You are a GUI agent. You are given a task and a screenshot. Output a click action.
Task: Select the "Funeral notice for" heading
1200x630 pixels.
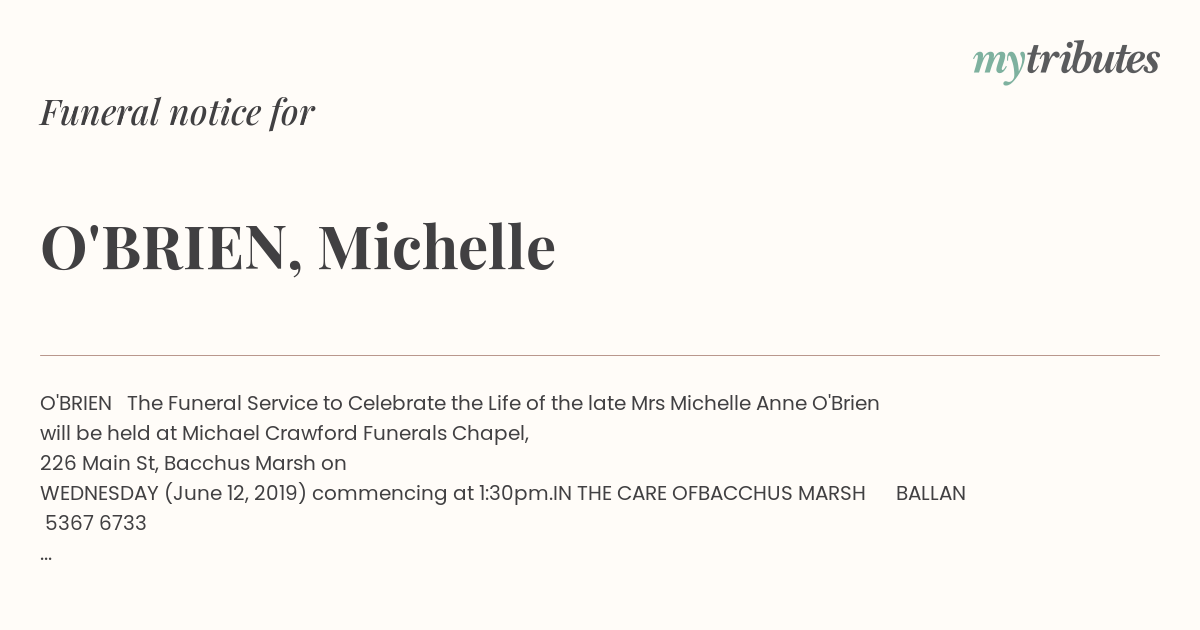click(177, 112)
